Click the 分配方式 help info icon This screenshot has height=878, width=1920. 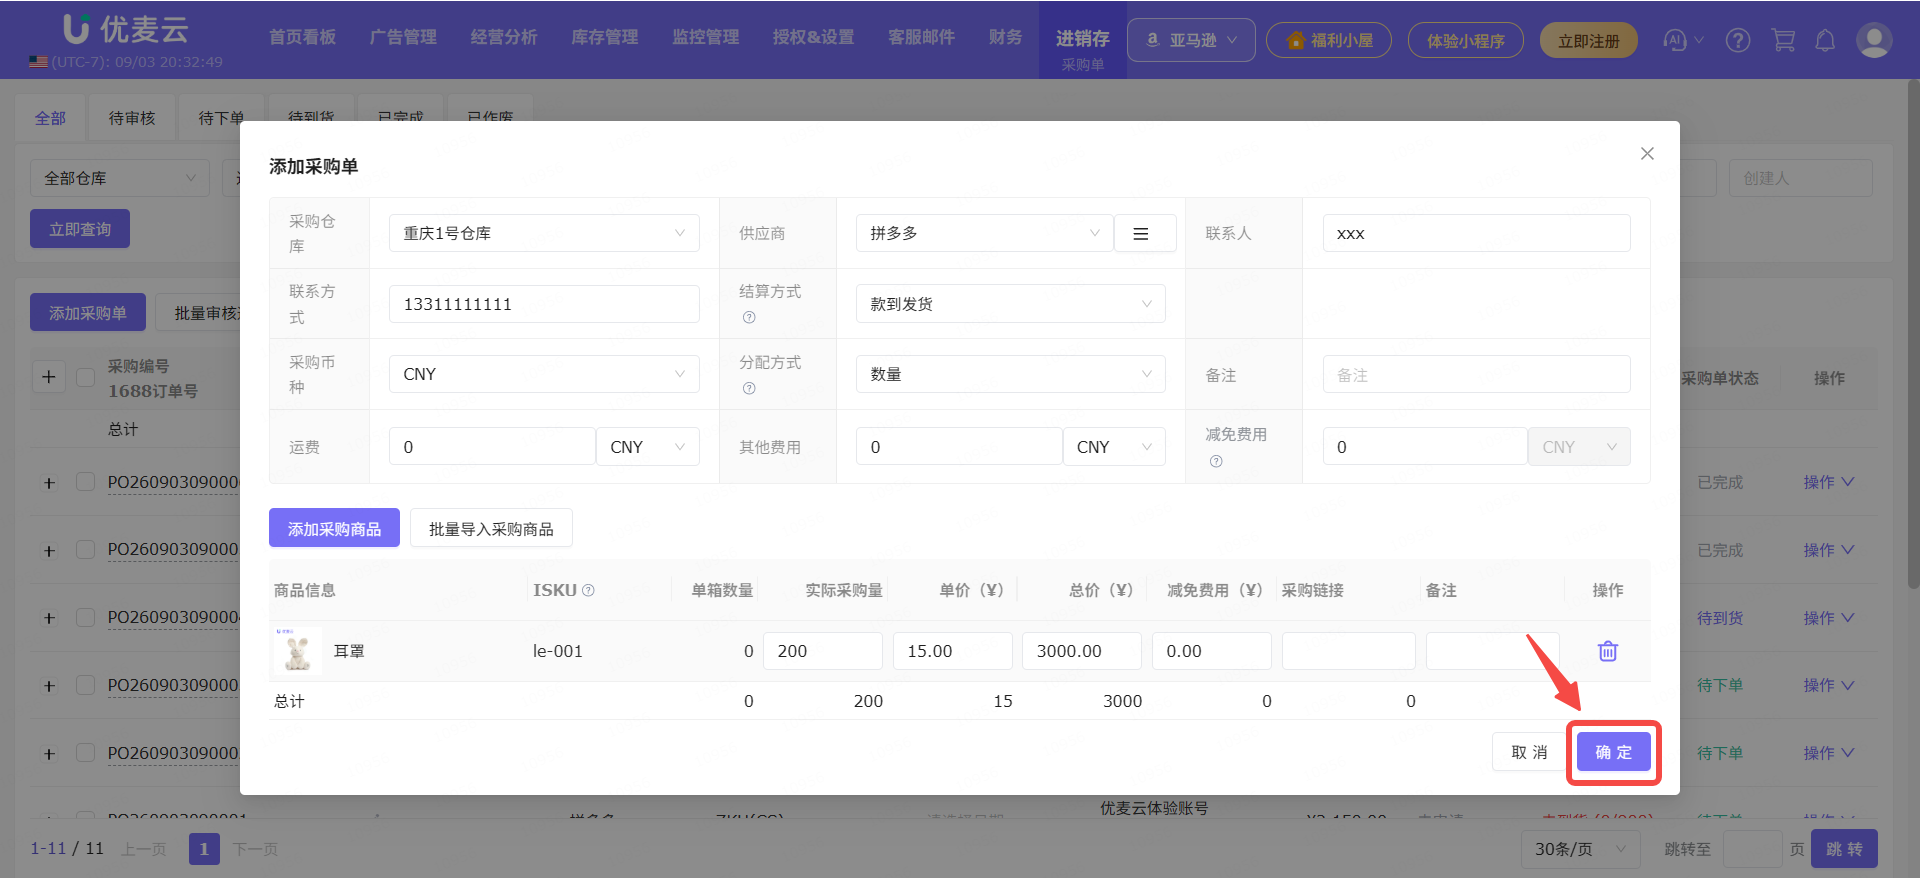(x=749, y=388)
